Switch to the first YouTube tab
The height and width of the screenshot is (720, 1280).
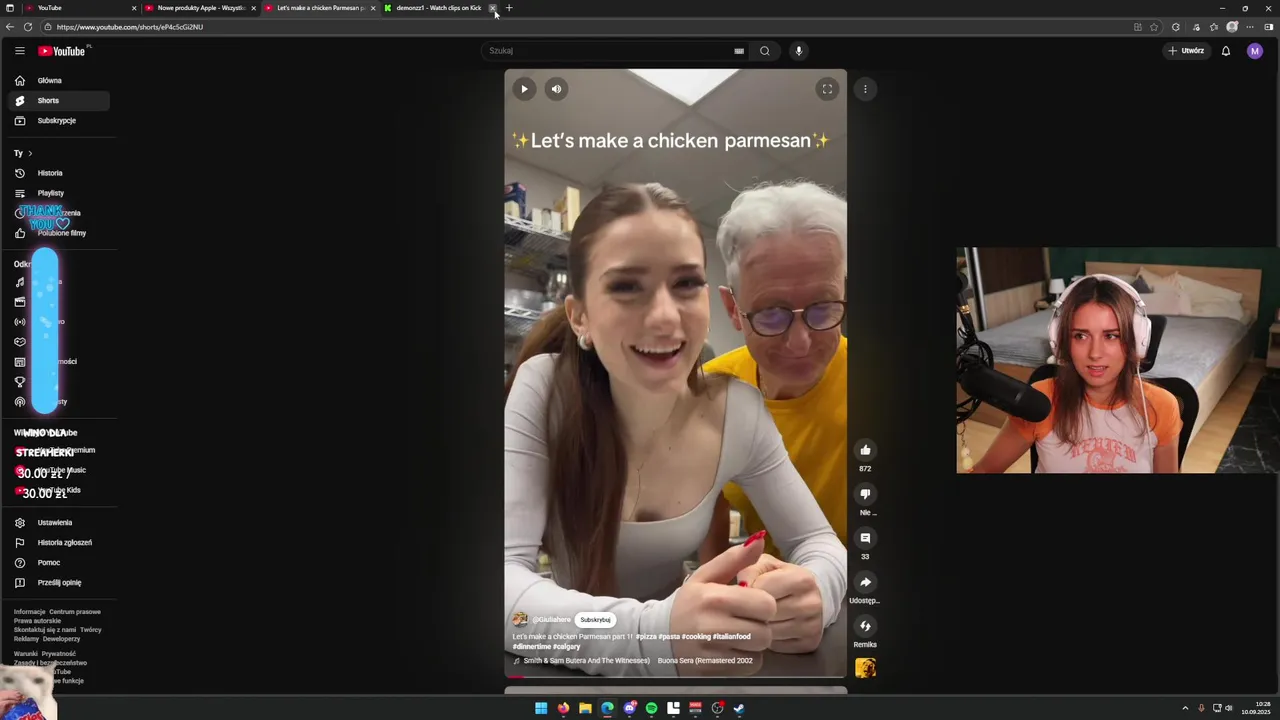point(80,8)
